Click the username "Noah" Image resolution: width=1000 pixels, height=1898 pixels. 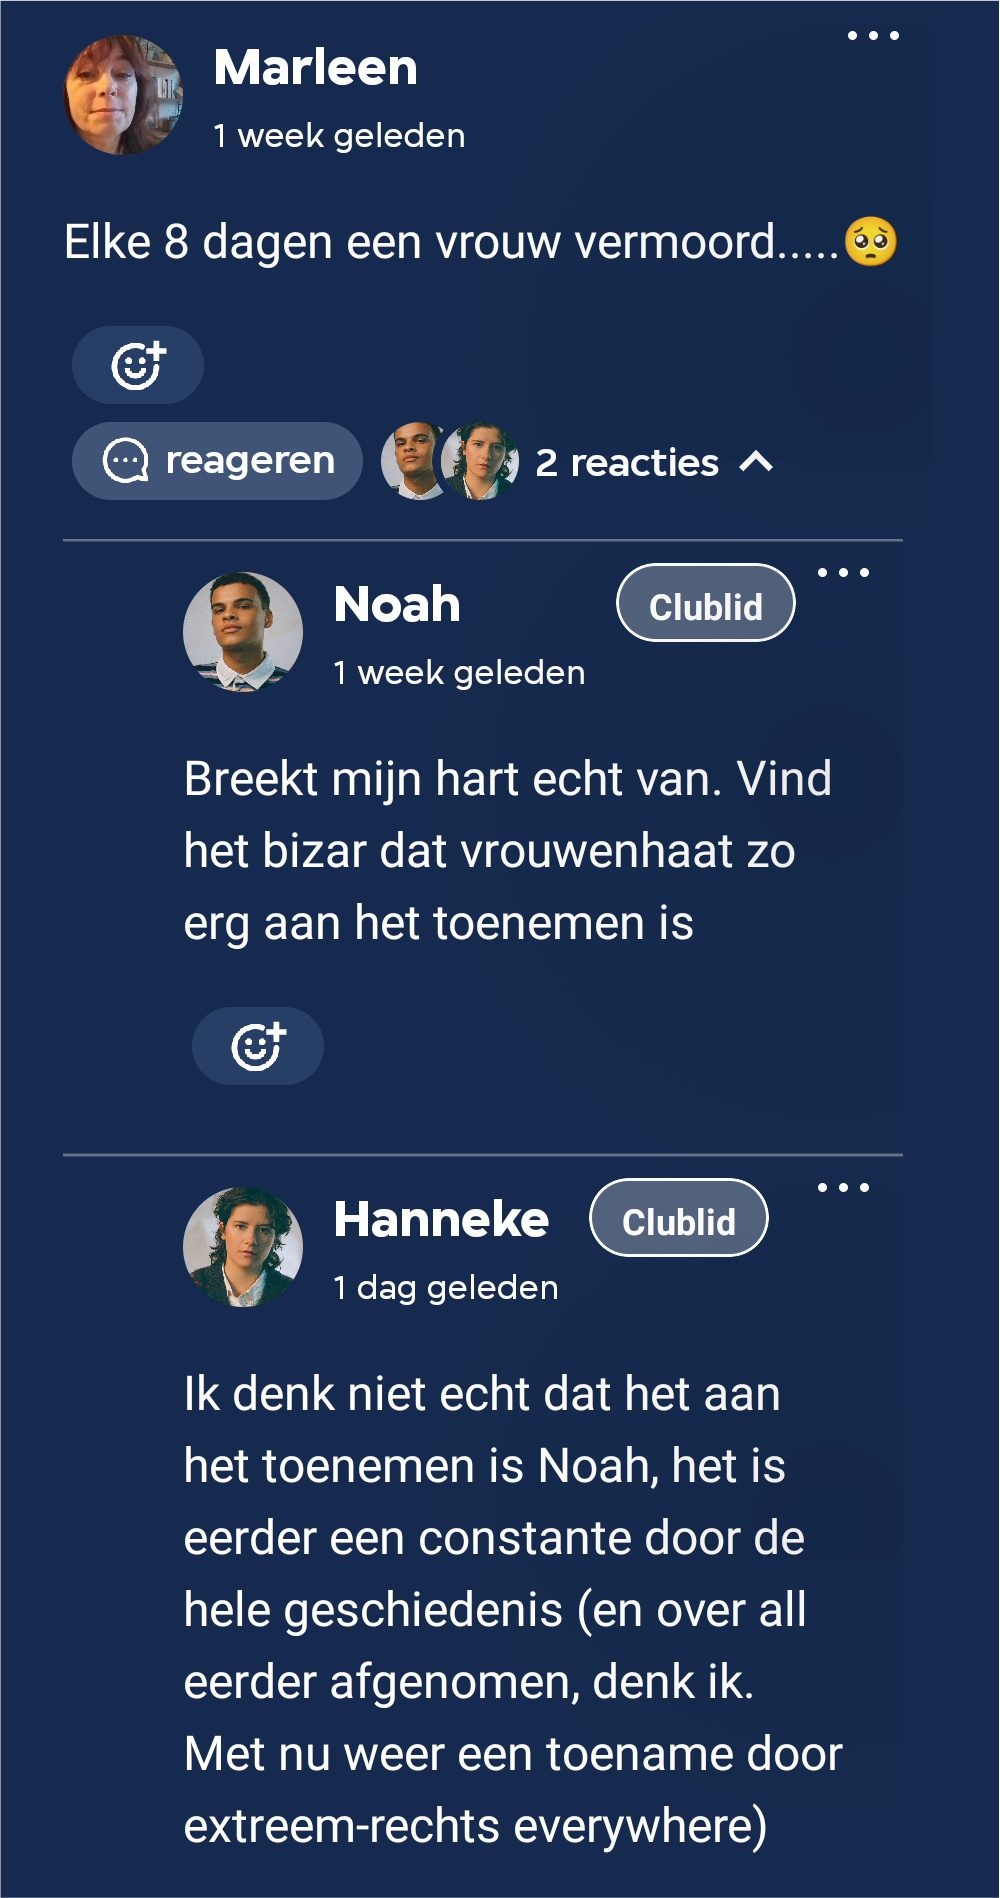coord(397,605)
